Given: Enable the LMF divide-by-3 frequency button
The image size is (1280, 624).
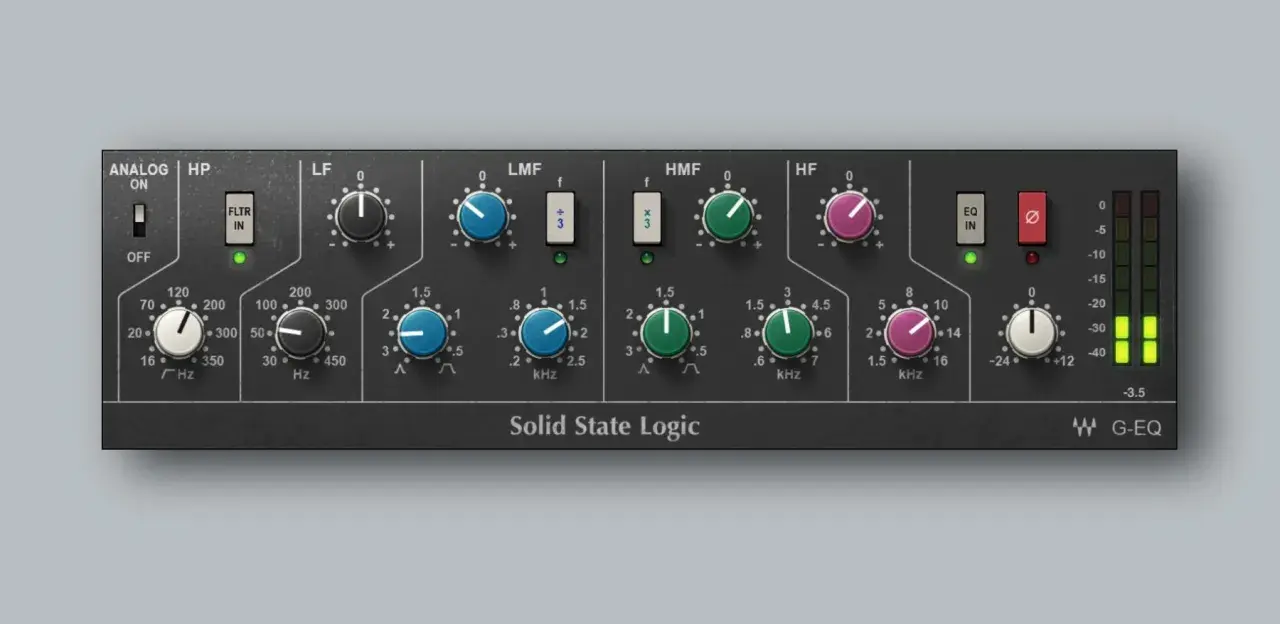Looking at the screenshot, I should pos(560,218).
